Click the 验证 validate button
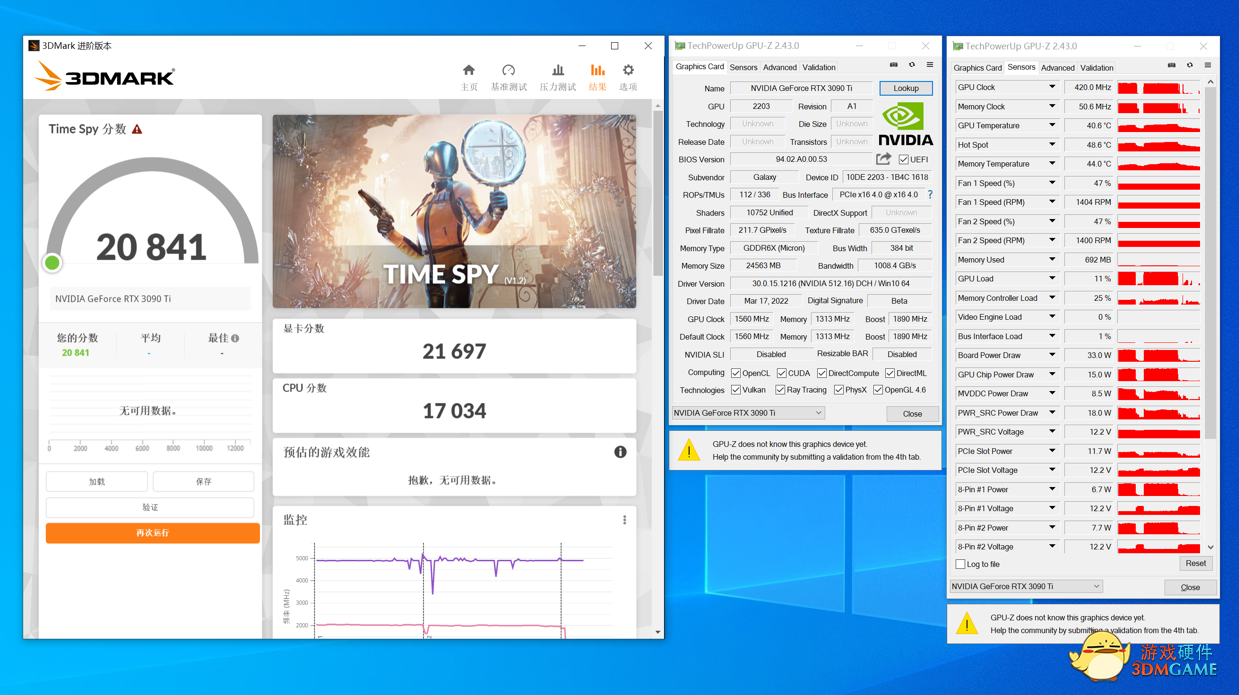Screen dimensions: 1239x695 150,508
